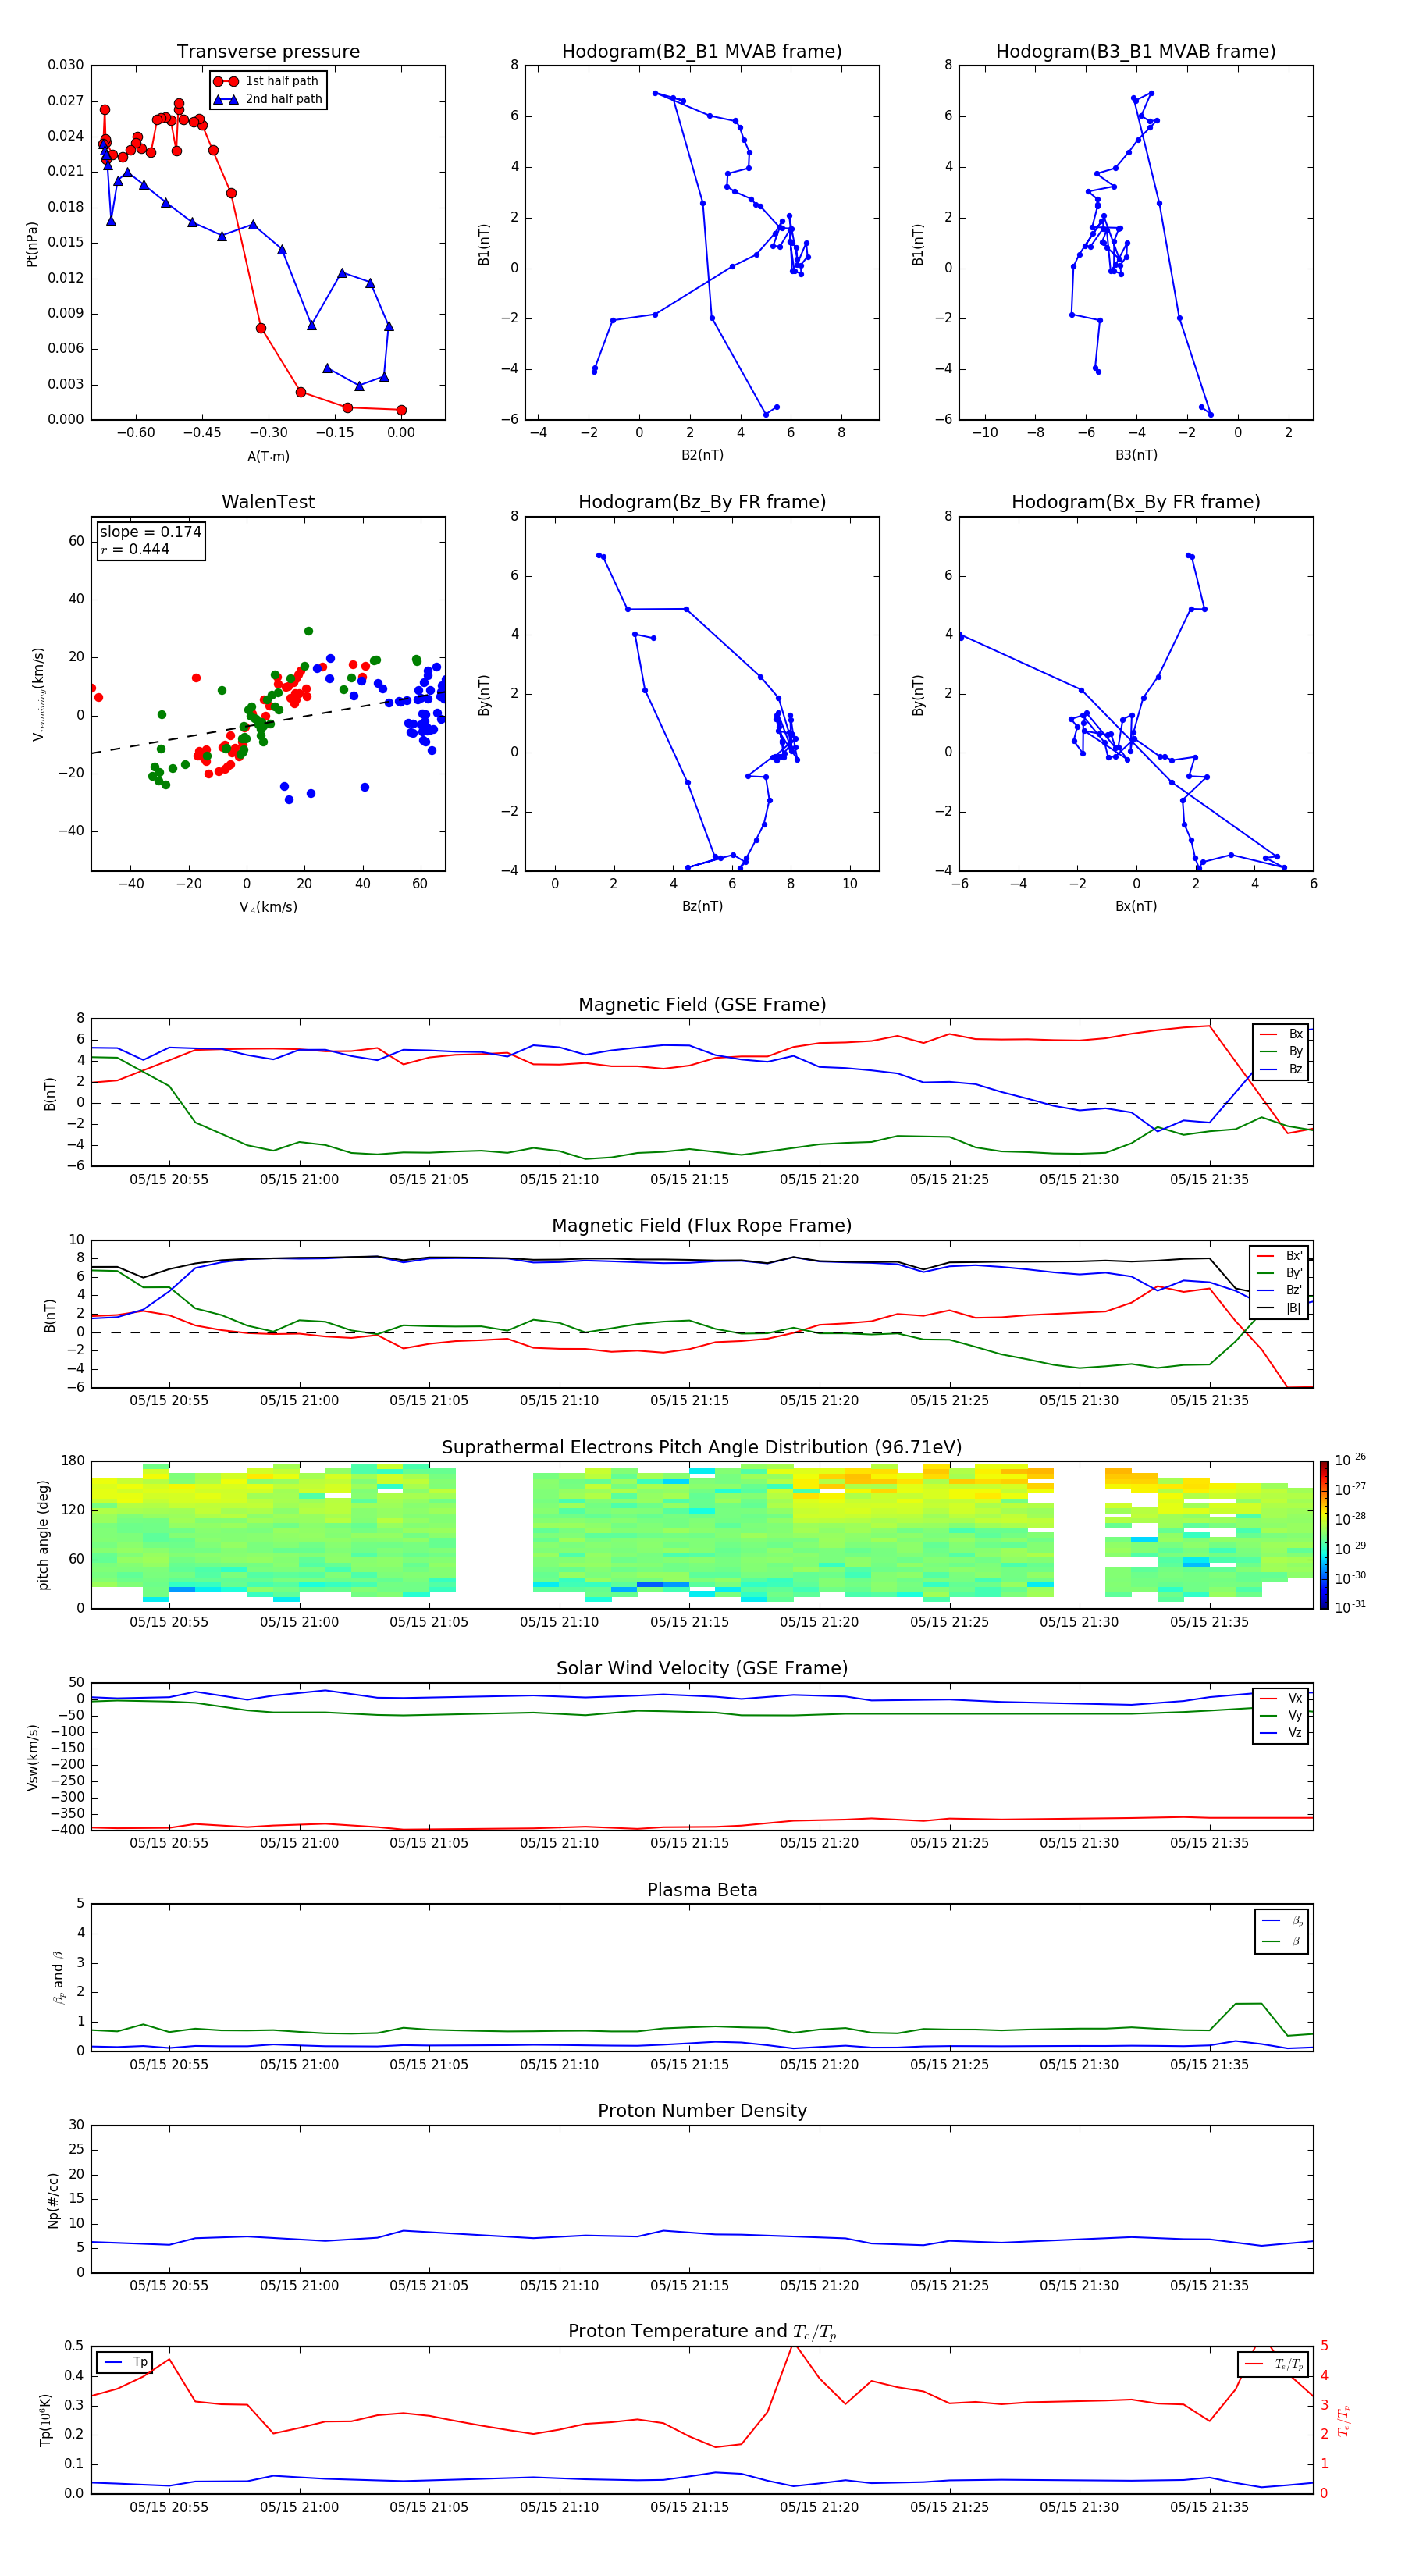Click the 'Plasma Beta' panel title
Screen dimensions: 1405x2576
tap(702, 1890)
